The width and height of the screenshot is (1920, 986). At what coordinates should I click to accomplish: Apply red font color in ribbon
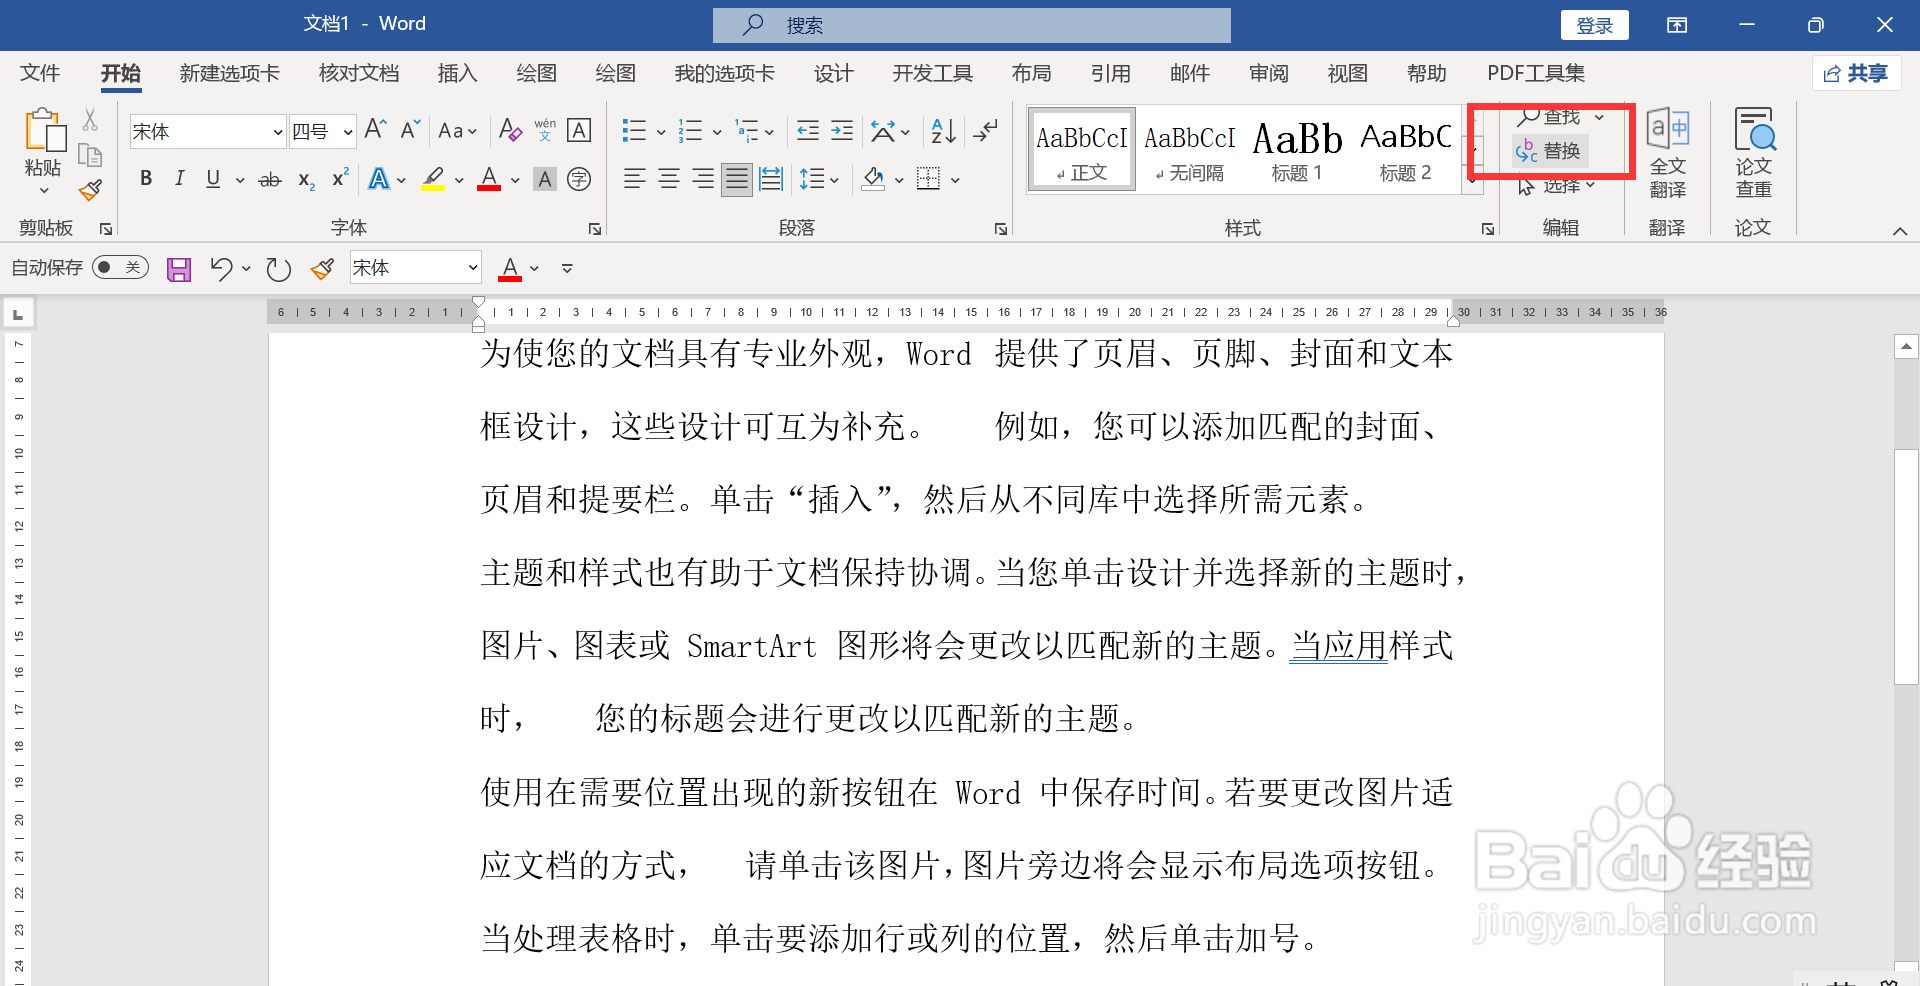coord(489,179)
